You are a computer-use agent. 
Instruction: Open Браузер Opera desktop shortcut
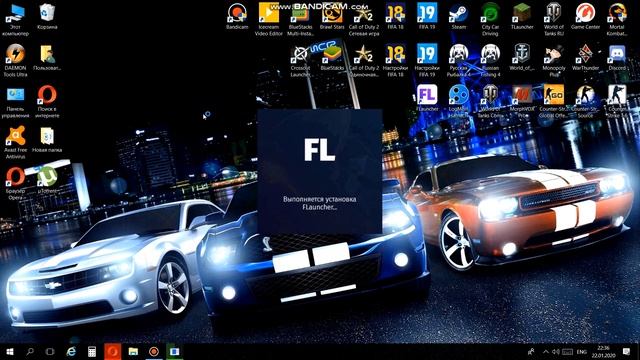15,183
